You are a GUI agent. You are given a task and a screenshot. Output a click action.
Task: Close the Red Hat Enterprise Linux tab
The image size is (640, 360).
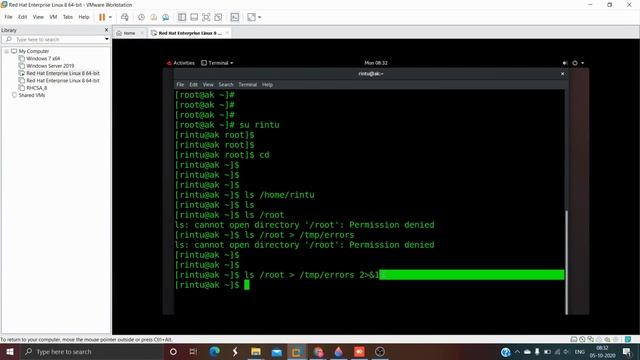[x=227, y=33]
